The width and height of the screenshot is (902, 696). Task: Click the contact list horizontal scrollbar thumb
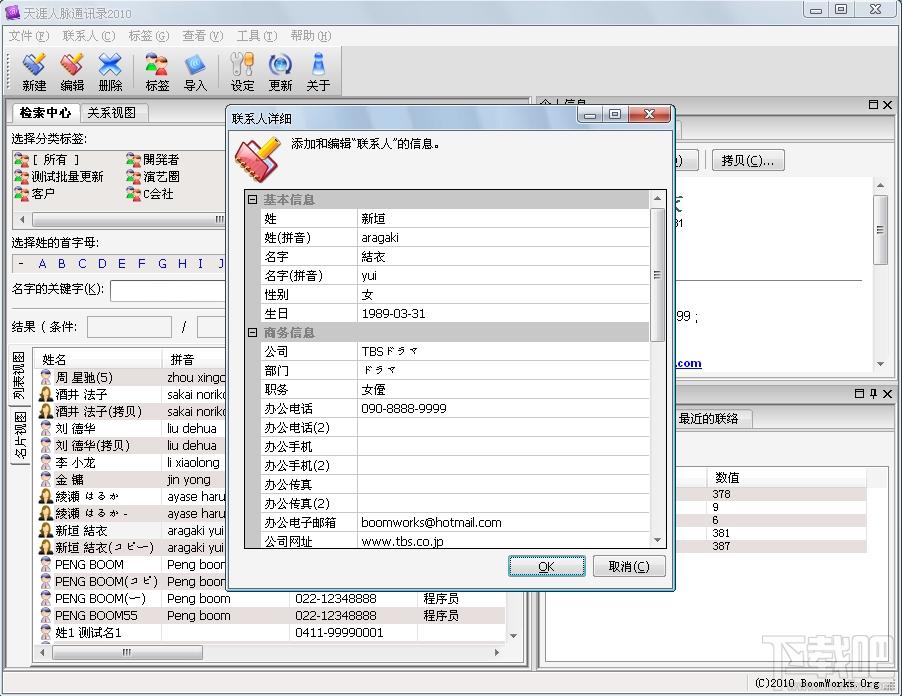(127, 652)
